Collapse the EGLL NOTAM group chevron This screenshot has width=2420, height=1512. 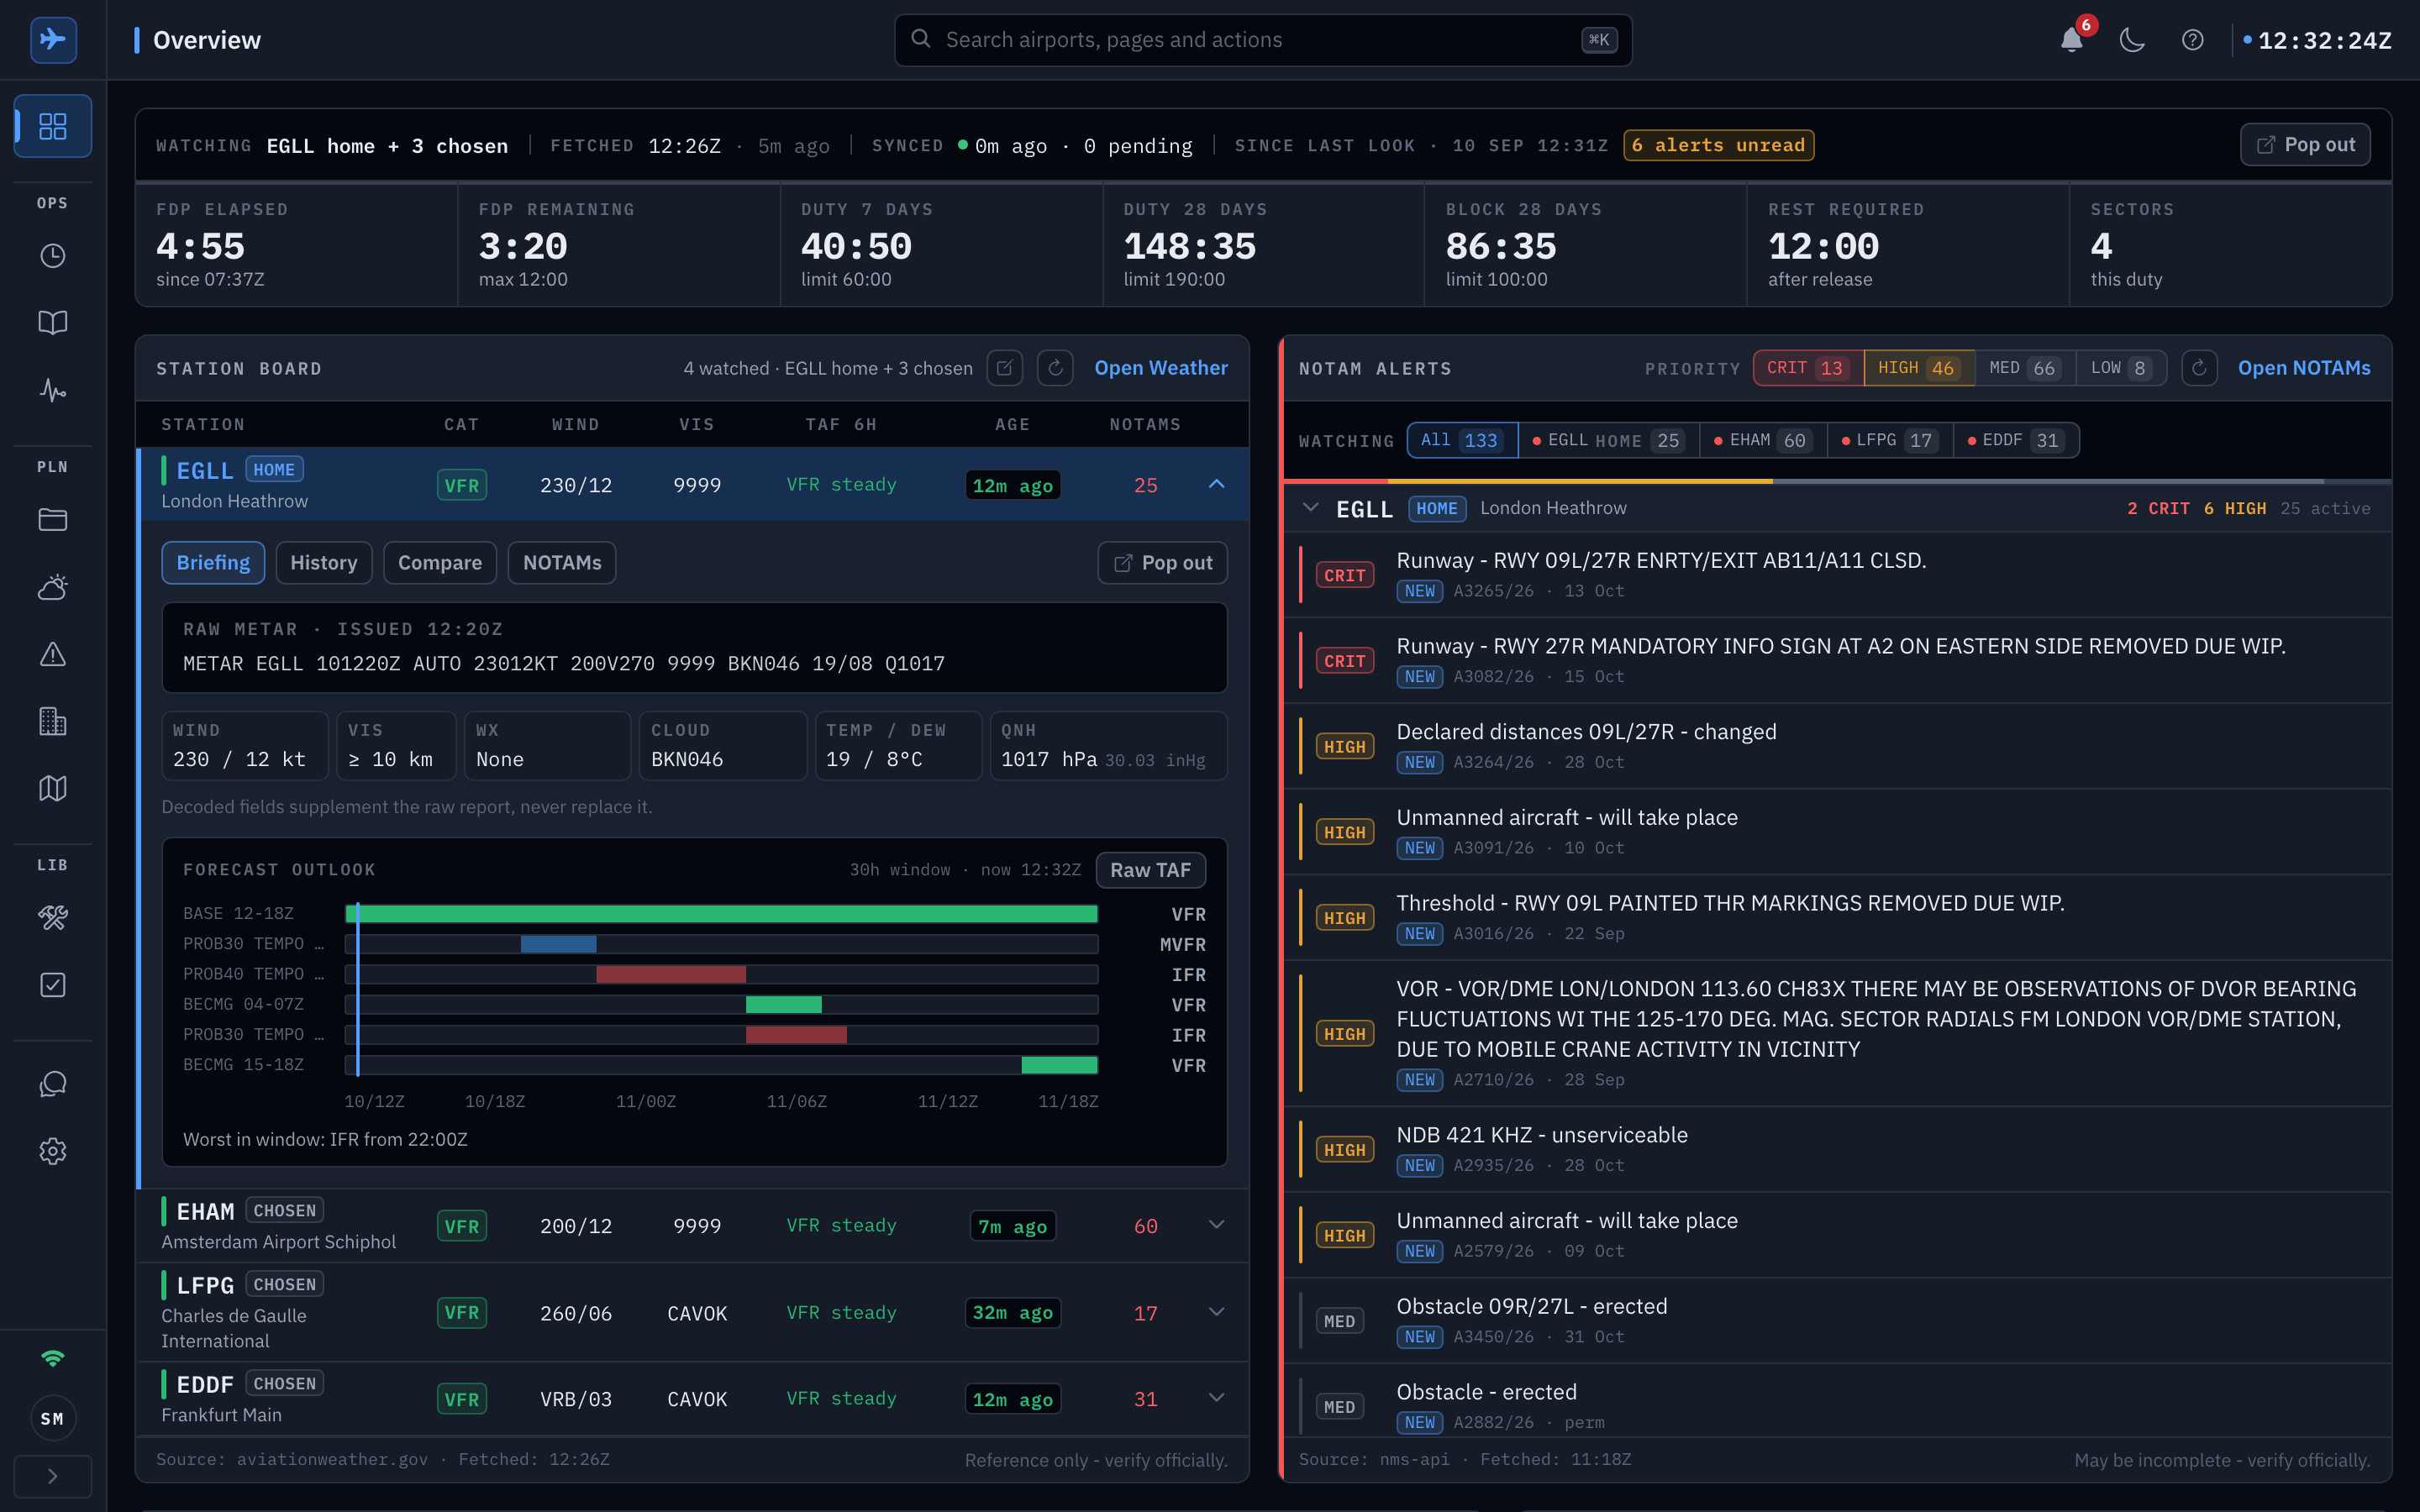[x=1310, y=508]
